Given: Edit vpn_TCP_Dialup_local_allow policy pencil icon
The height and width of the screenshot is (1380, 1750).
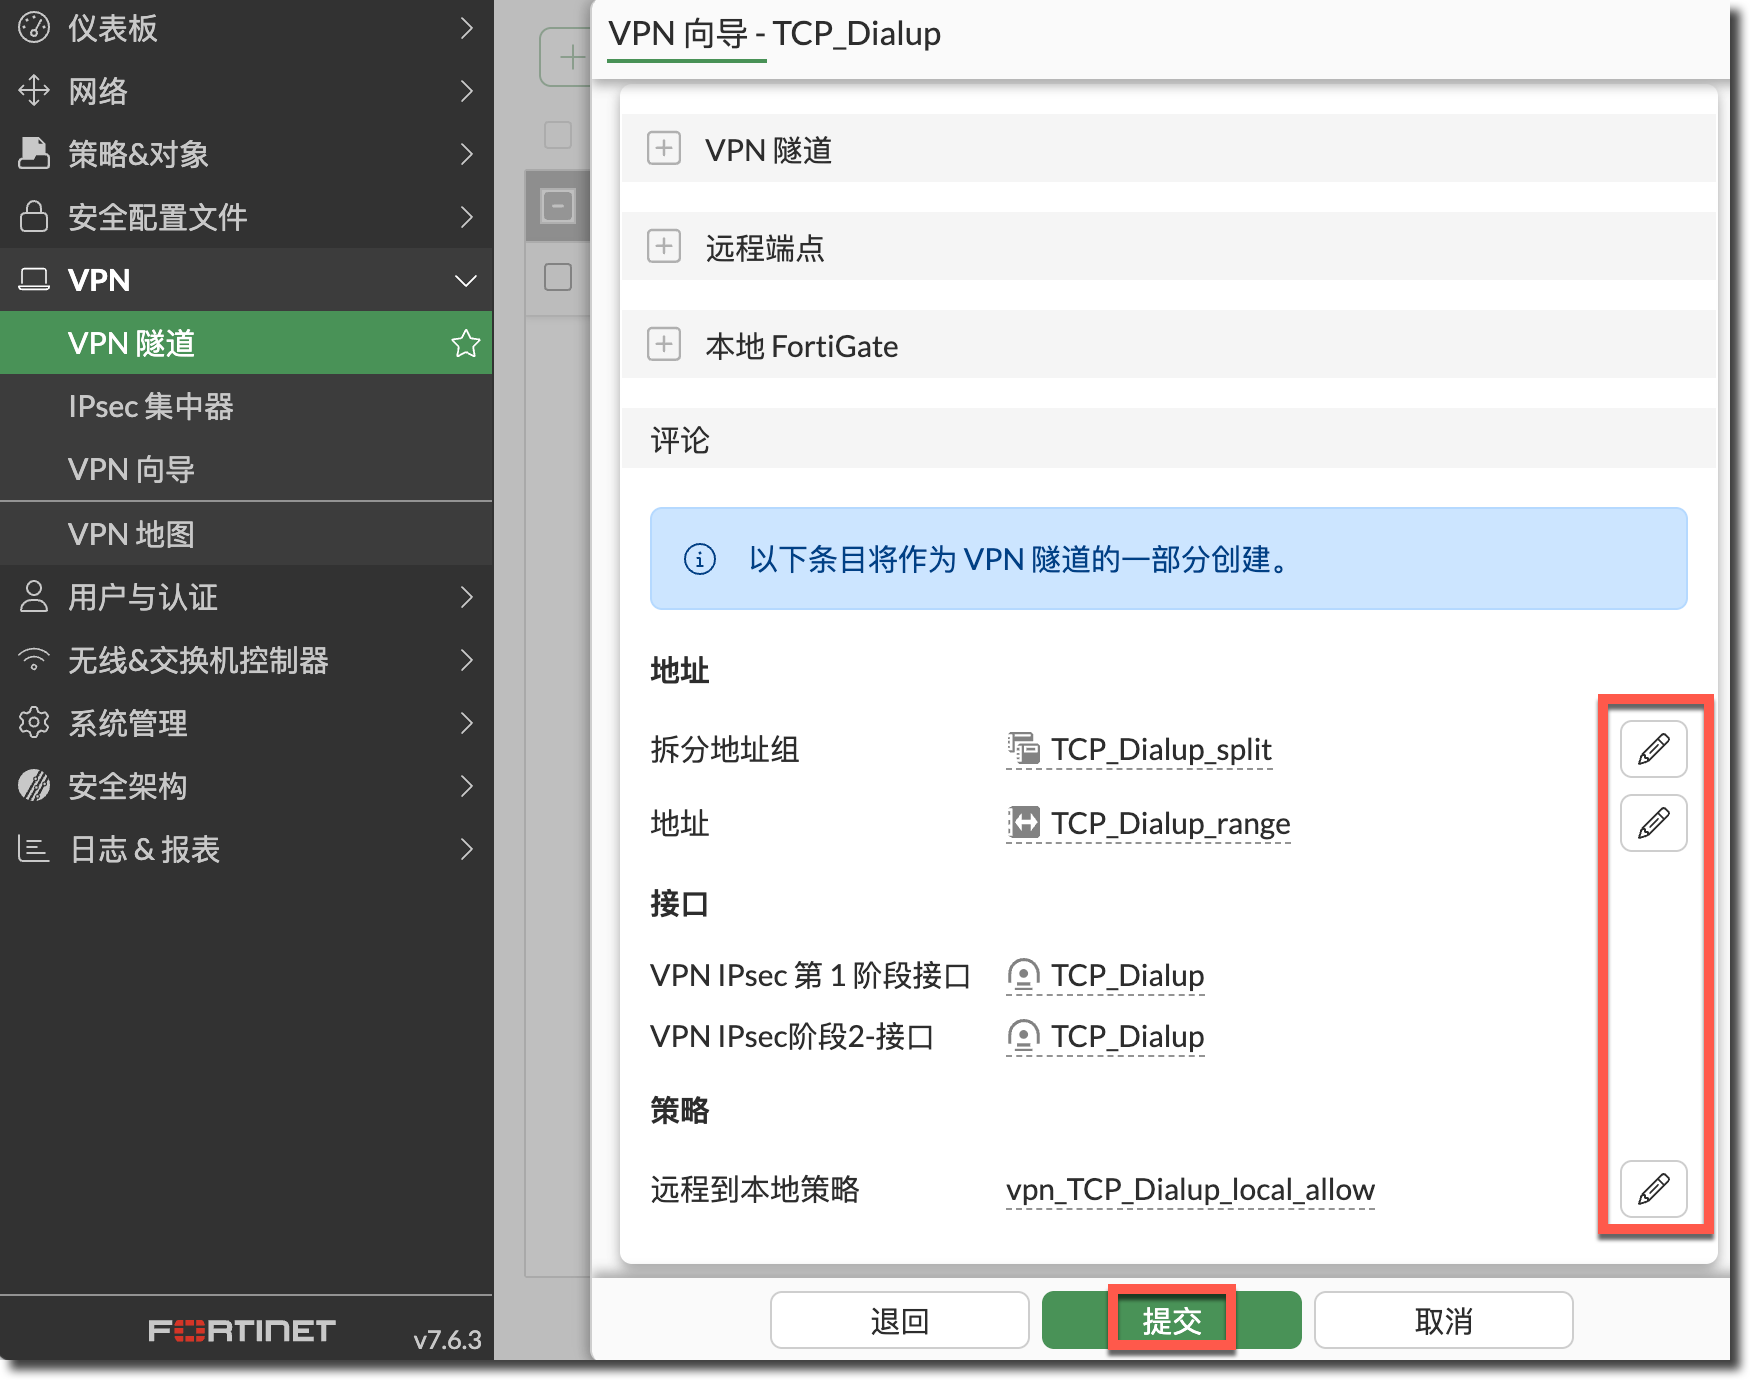Looking at the screenshot, I should [1653, 1189].
